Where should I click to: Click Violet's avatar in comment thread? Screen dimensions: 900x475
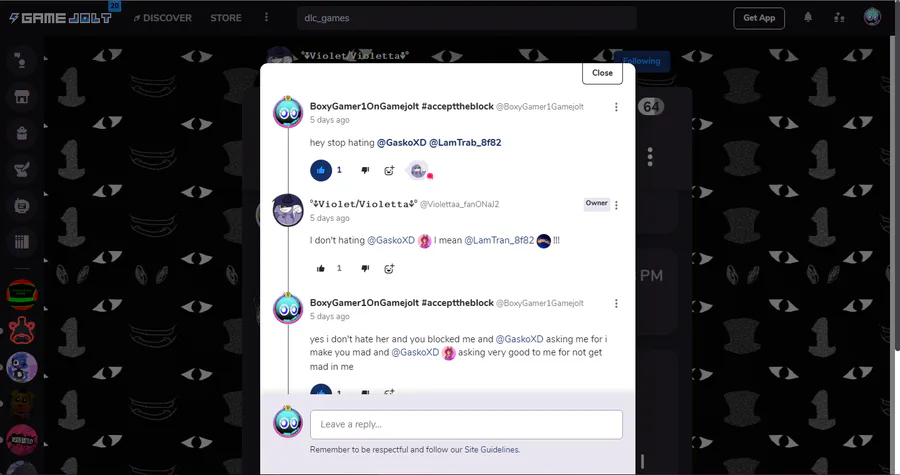pyautogui.click(x=288, y=210)
